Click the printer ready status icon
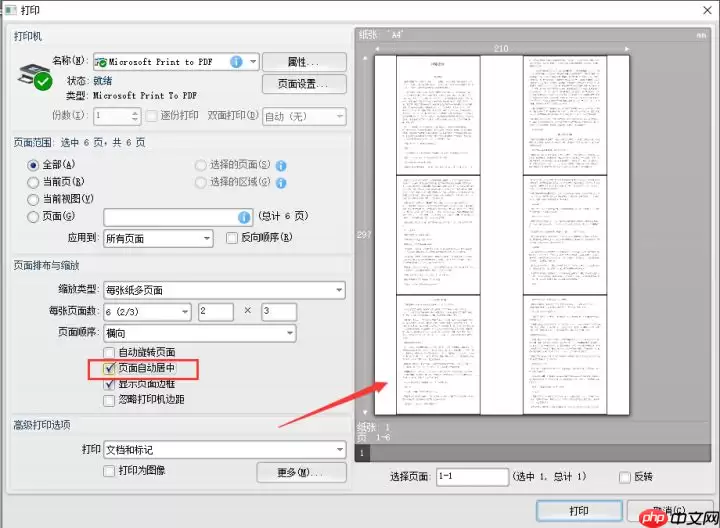The width and height of the screenshot is (720, 528). tap(43, 82)
